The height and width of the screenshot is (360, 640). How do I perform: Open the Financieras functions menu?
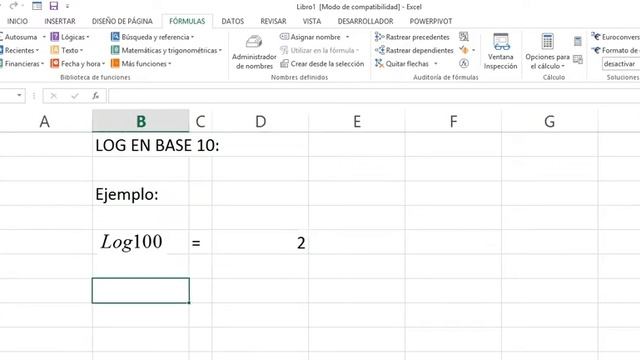pos(22,64)
